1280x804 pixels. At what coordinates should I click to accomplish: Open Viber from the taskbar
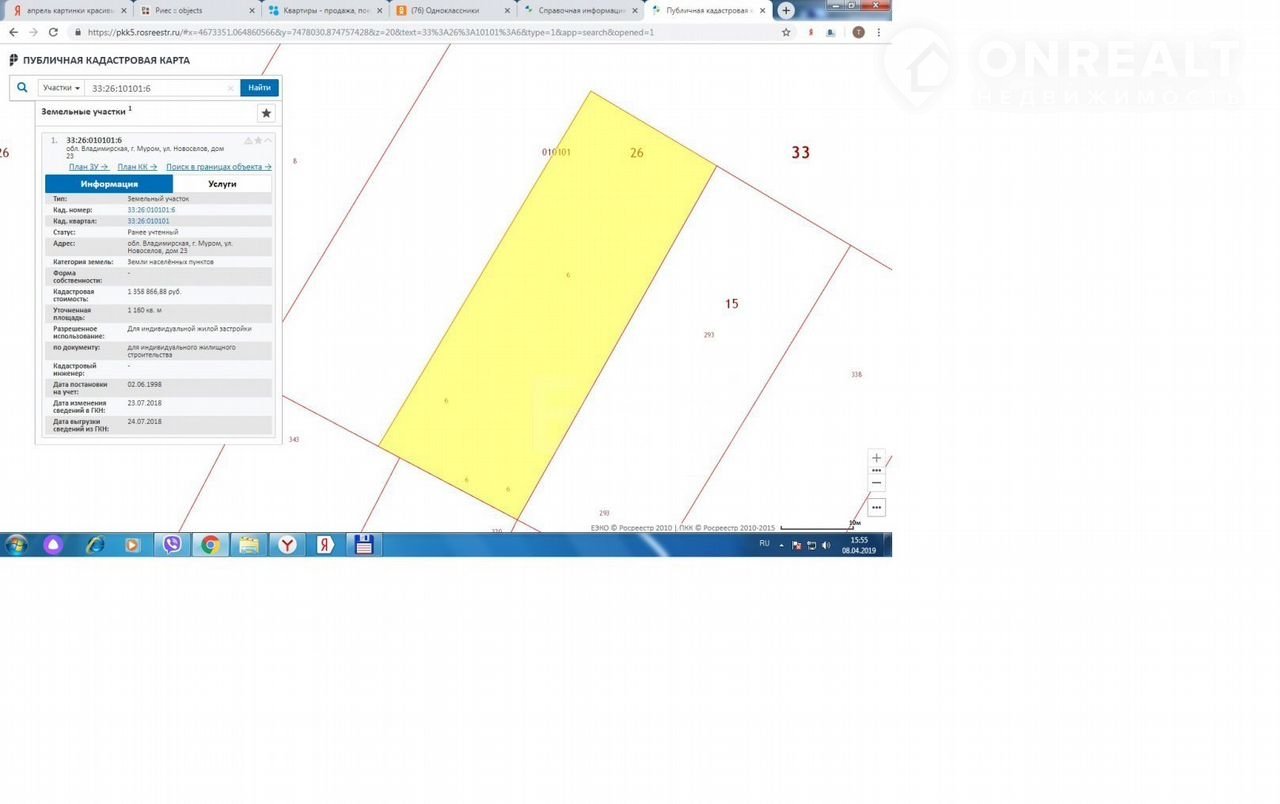tap(172, 545)
